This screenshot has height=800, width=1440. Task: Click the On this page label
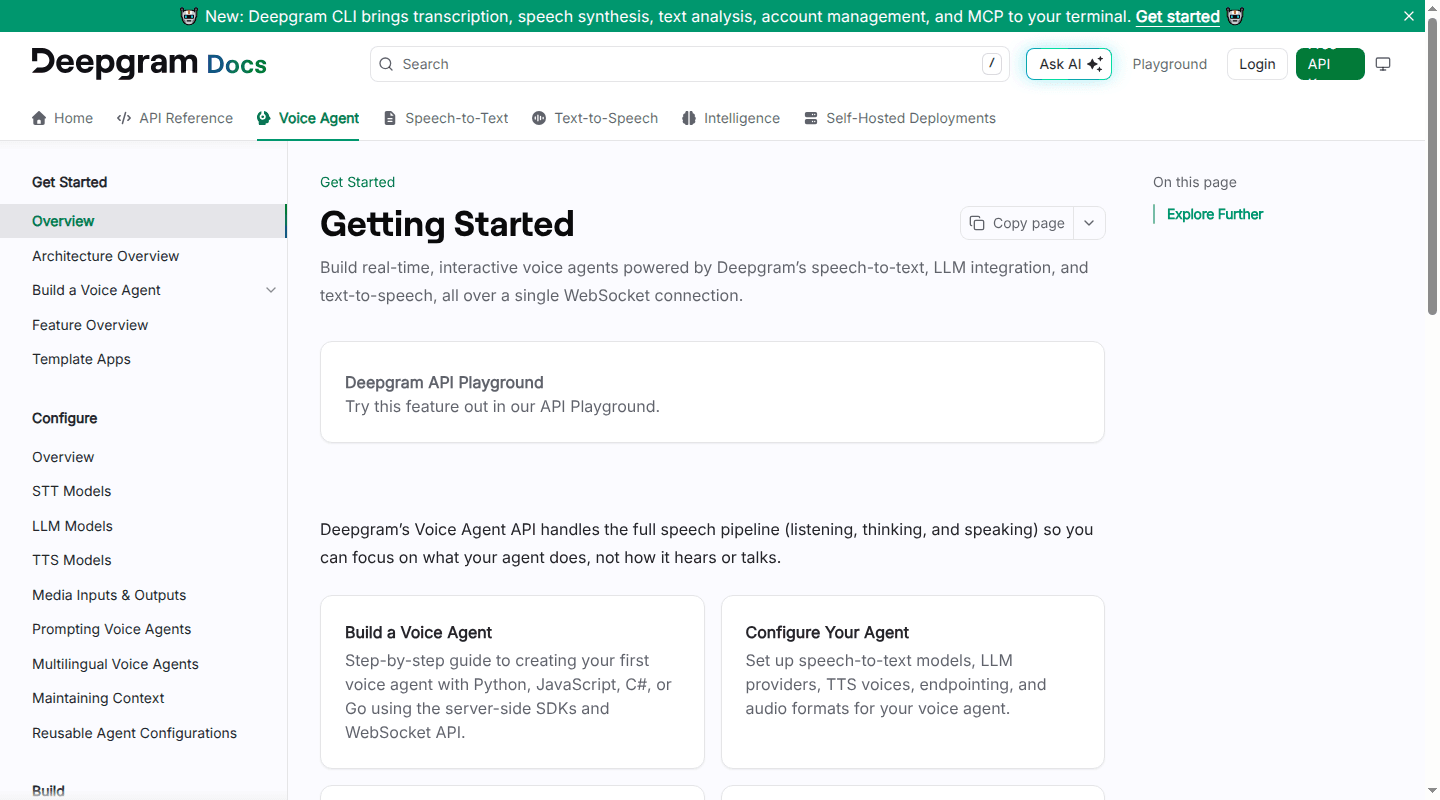pos(1195,182)
